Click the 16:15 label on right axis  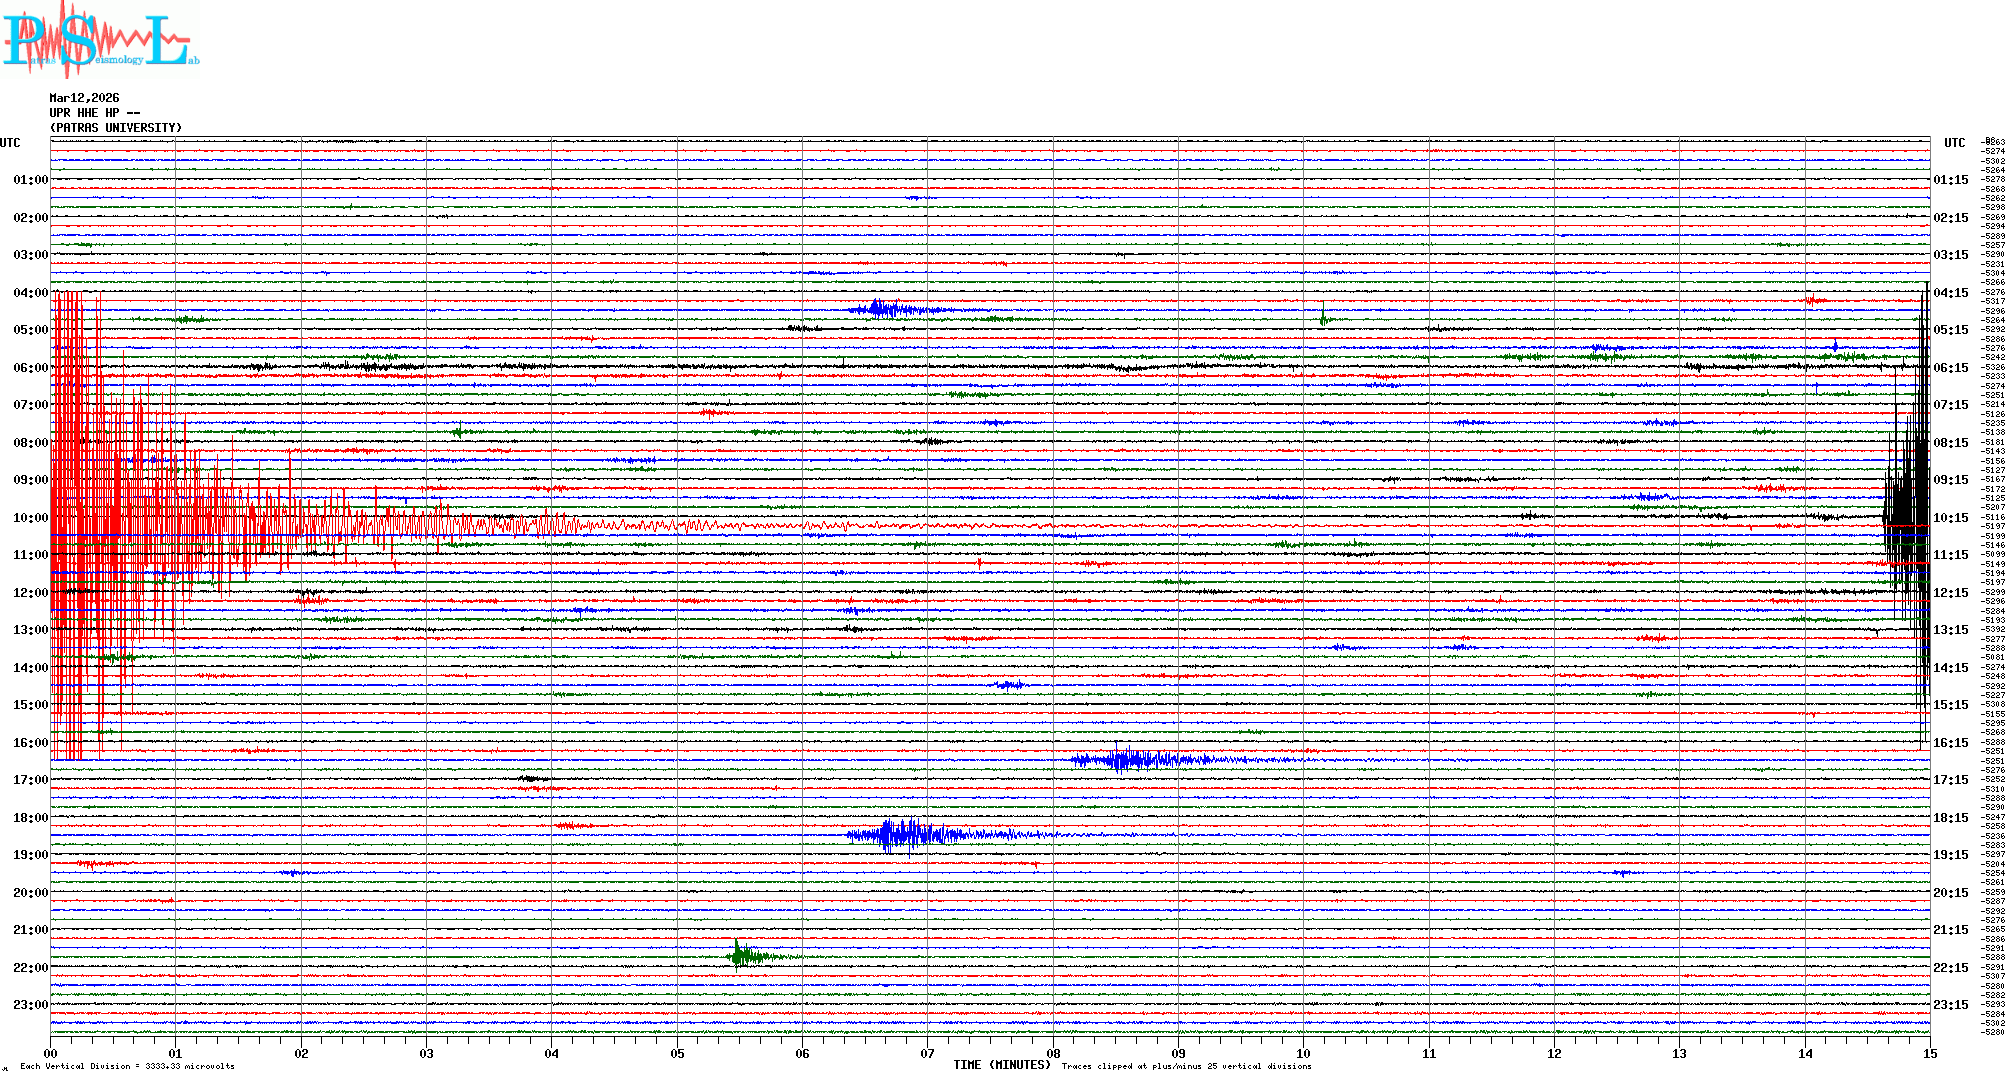[x=1950, y=743]
